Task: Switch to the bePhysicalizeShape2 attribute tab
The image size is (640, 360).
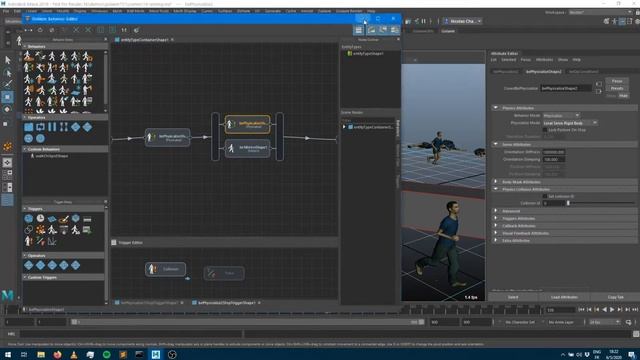Action: (543, 71)
